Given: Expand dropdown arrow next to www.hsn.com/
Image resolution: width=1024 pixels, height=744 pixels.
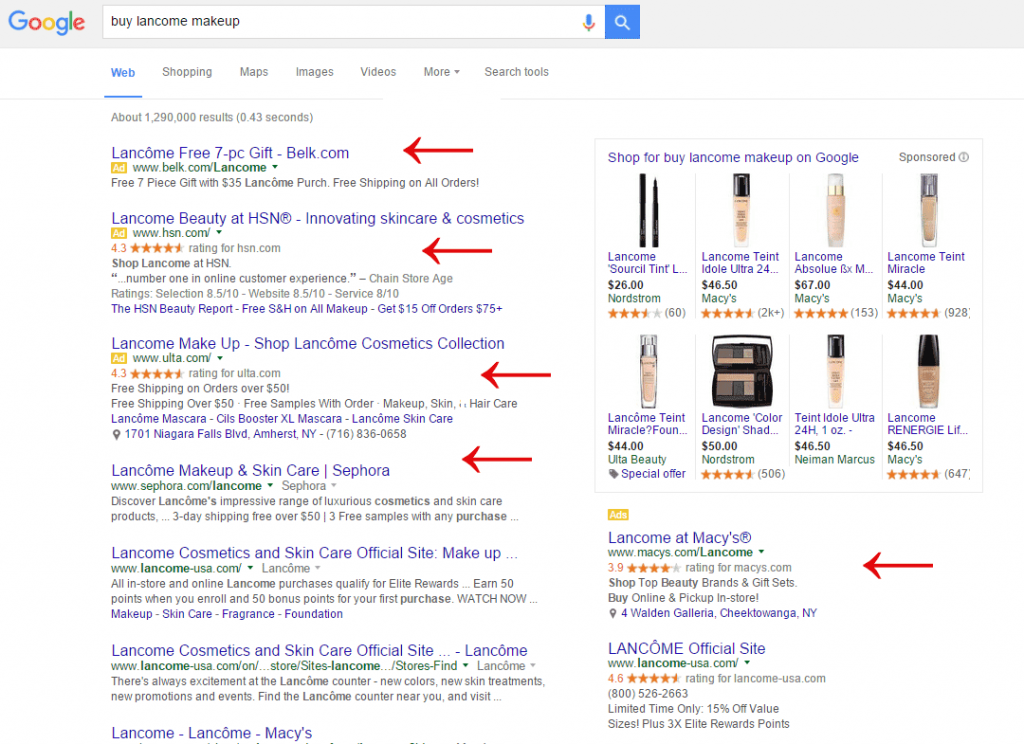Looking at the screenshot, I should pos(219,233).
